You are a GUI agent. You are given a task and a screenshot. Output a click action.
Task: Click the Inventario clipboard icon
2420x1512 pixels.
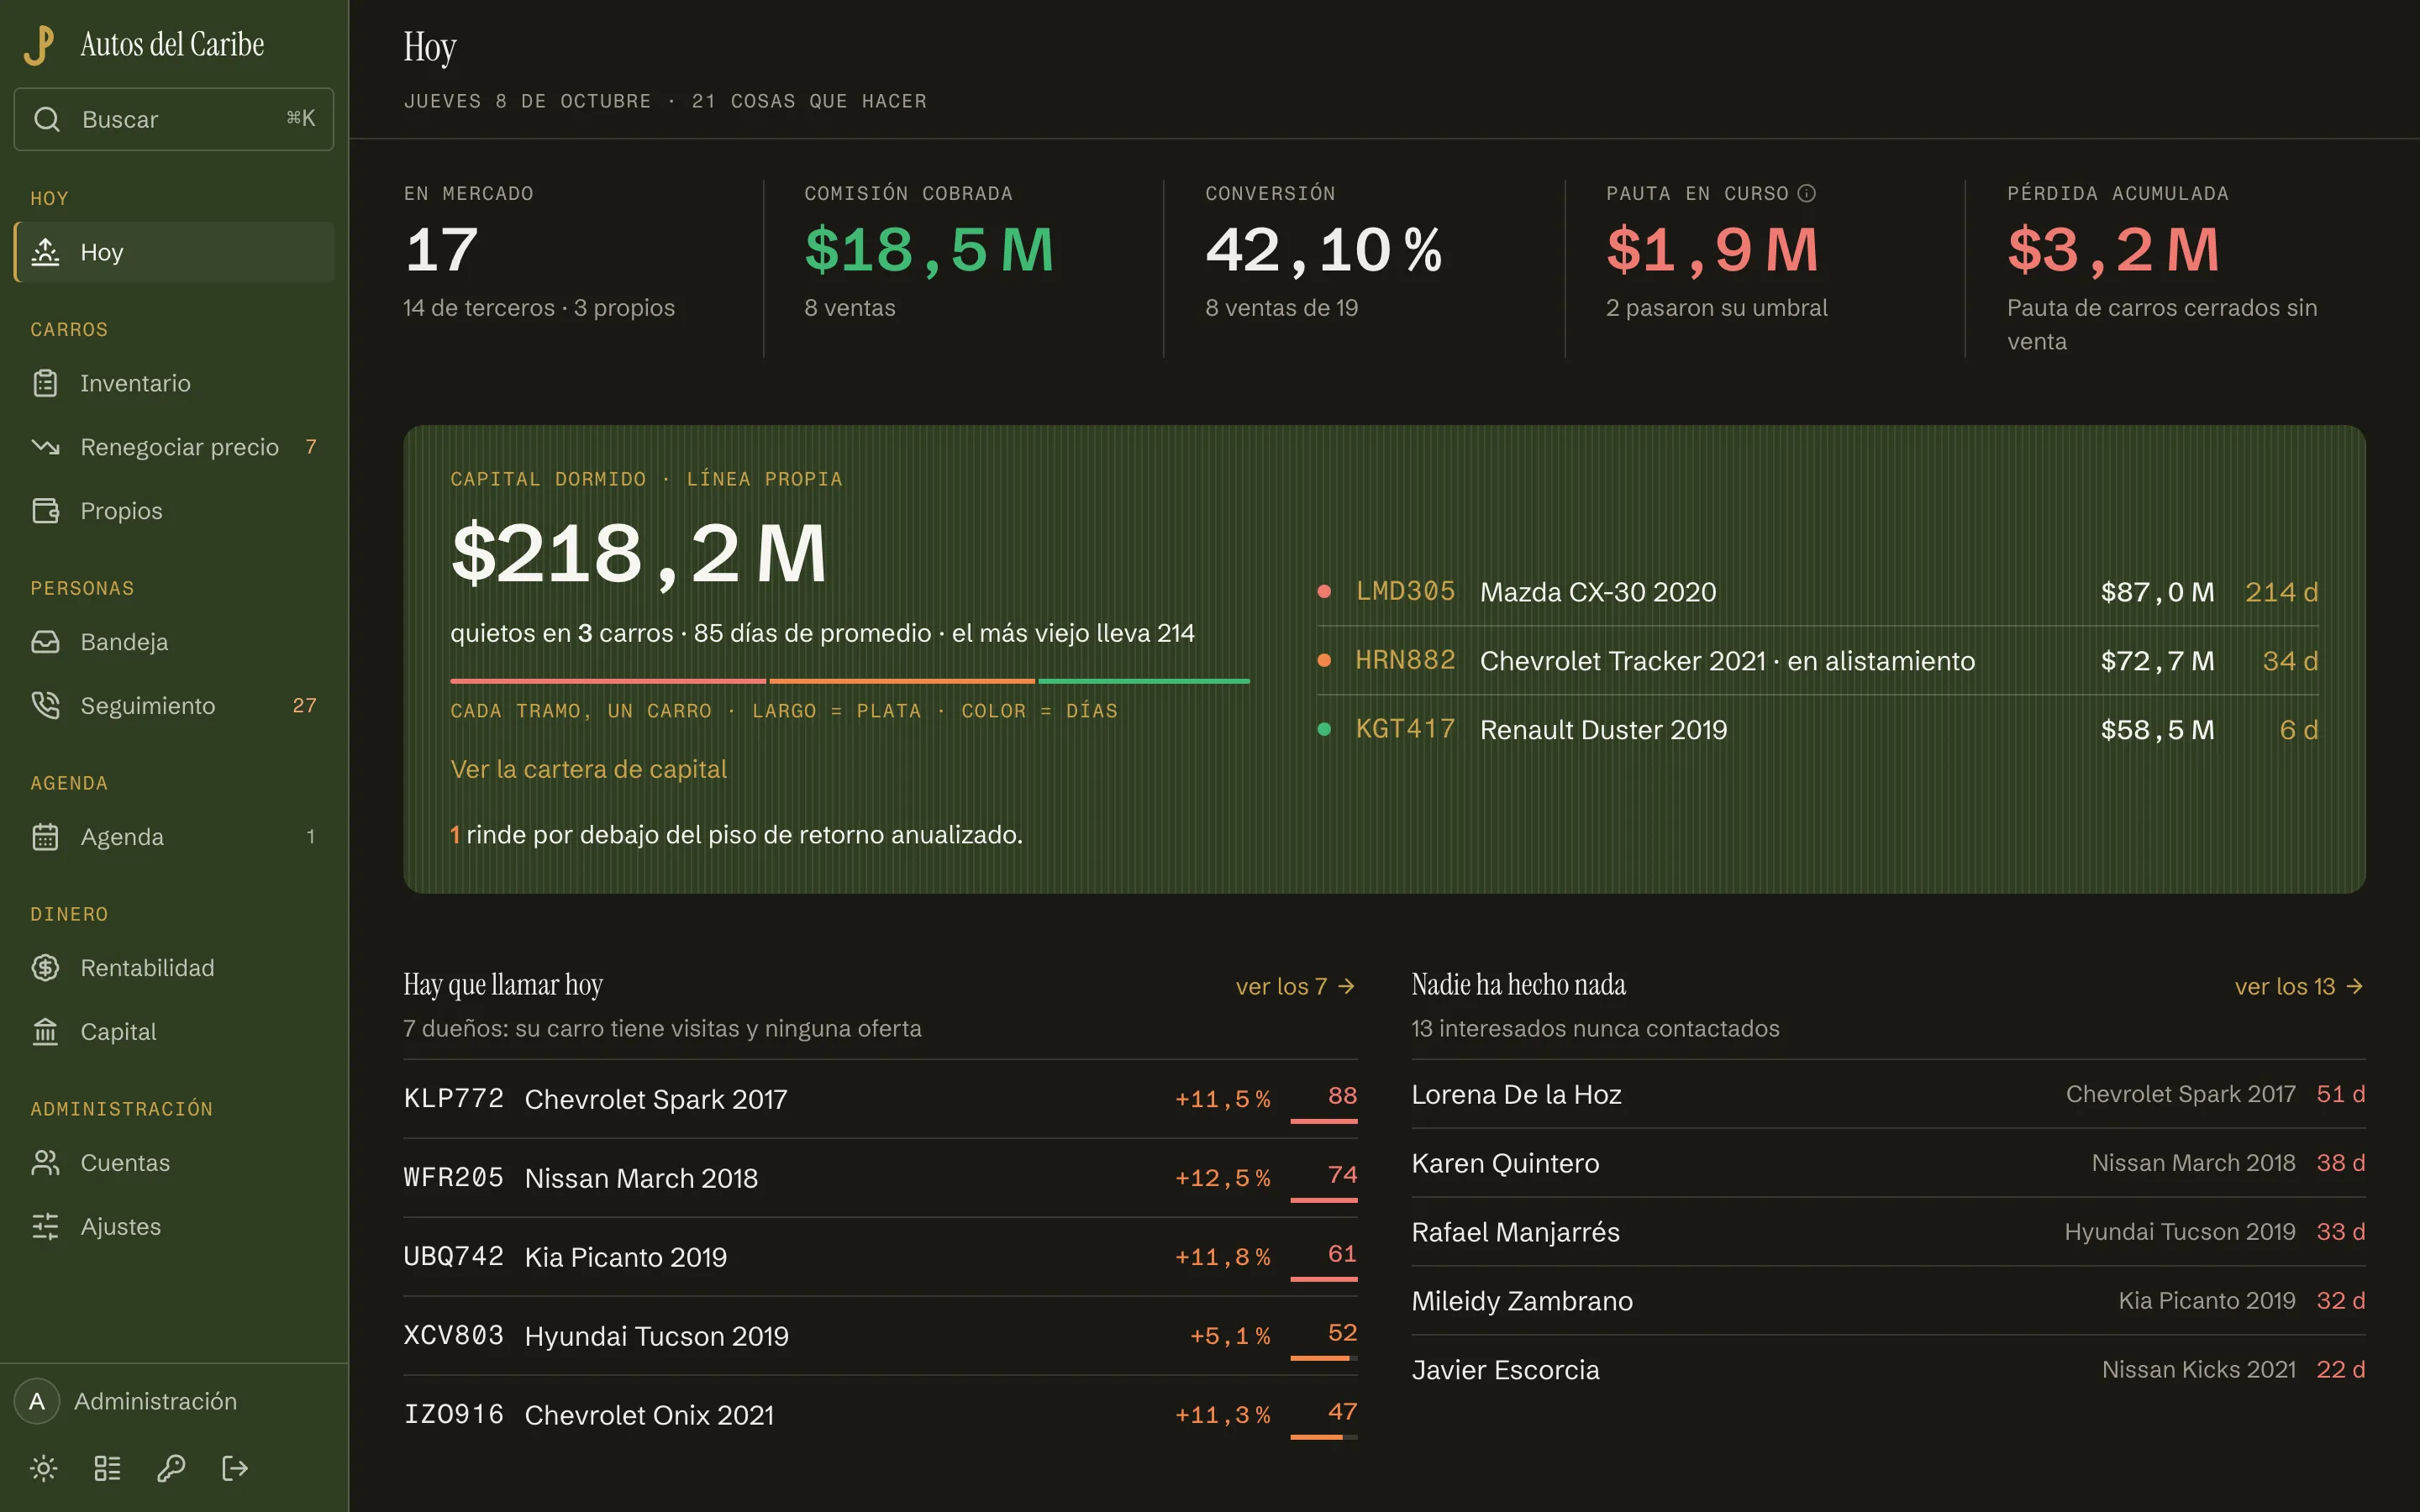coord(45,383)
